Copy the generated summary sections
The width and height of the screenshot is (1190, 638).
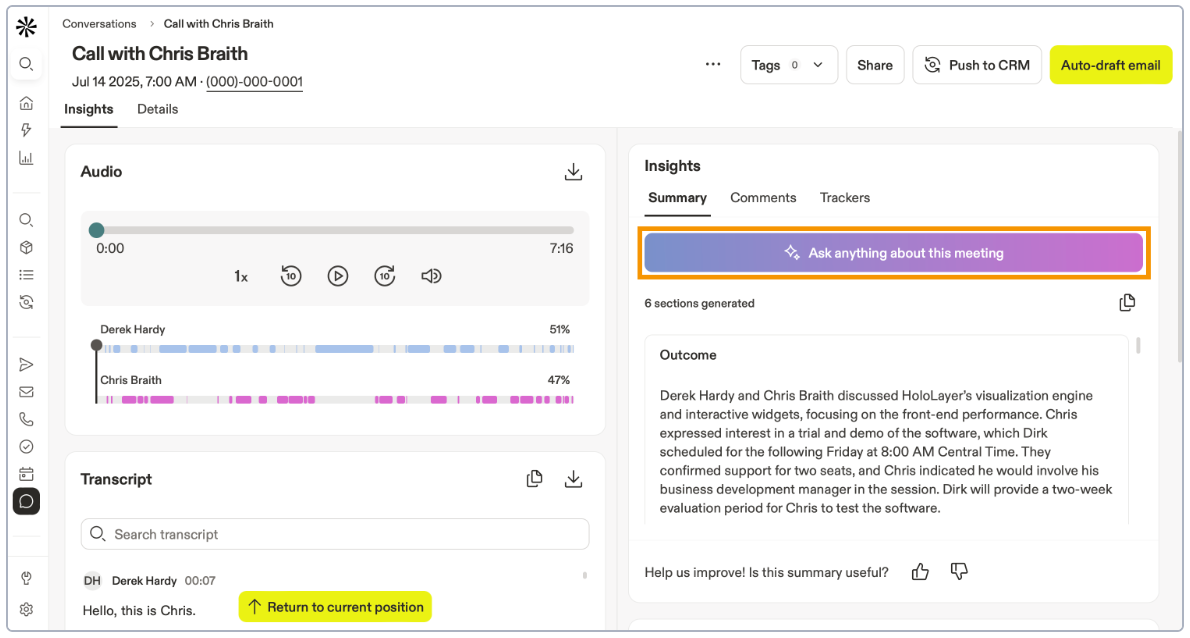point(1127,302)
